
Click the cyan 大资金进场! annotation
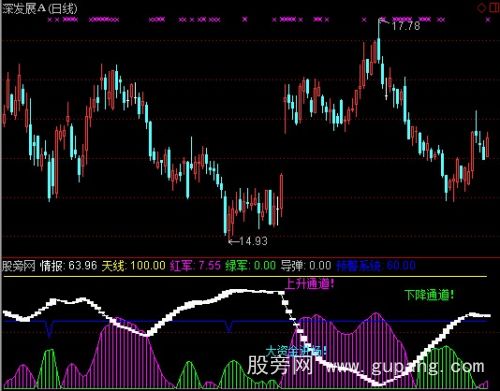(x=296, y=351)
